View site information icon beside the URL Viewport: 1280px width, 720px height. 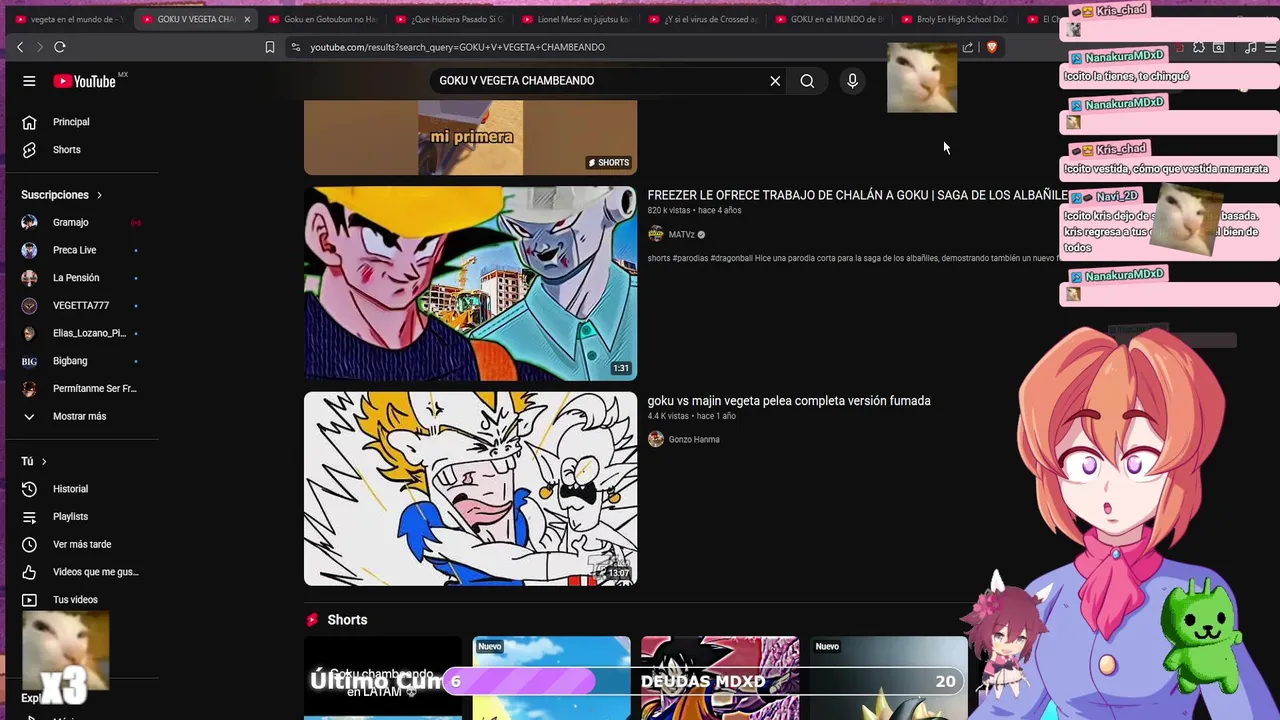point(295,47)
